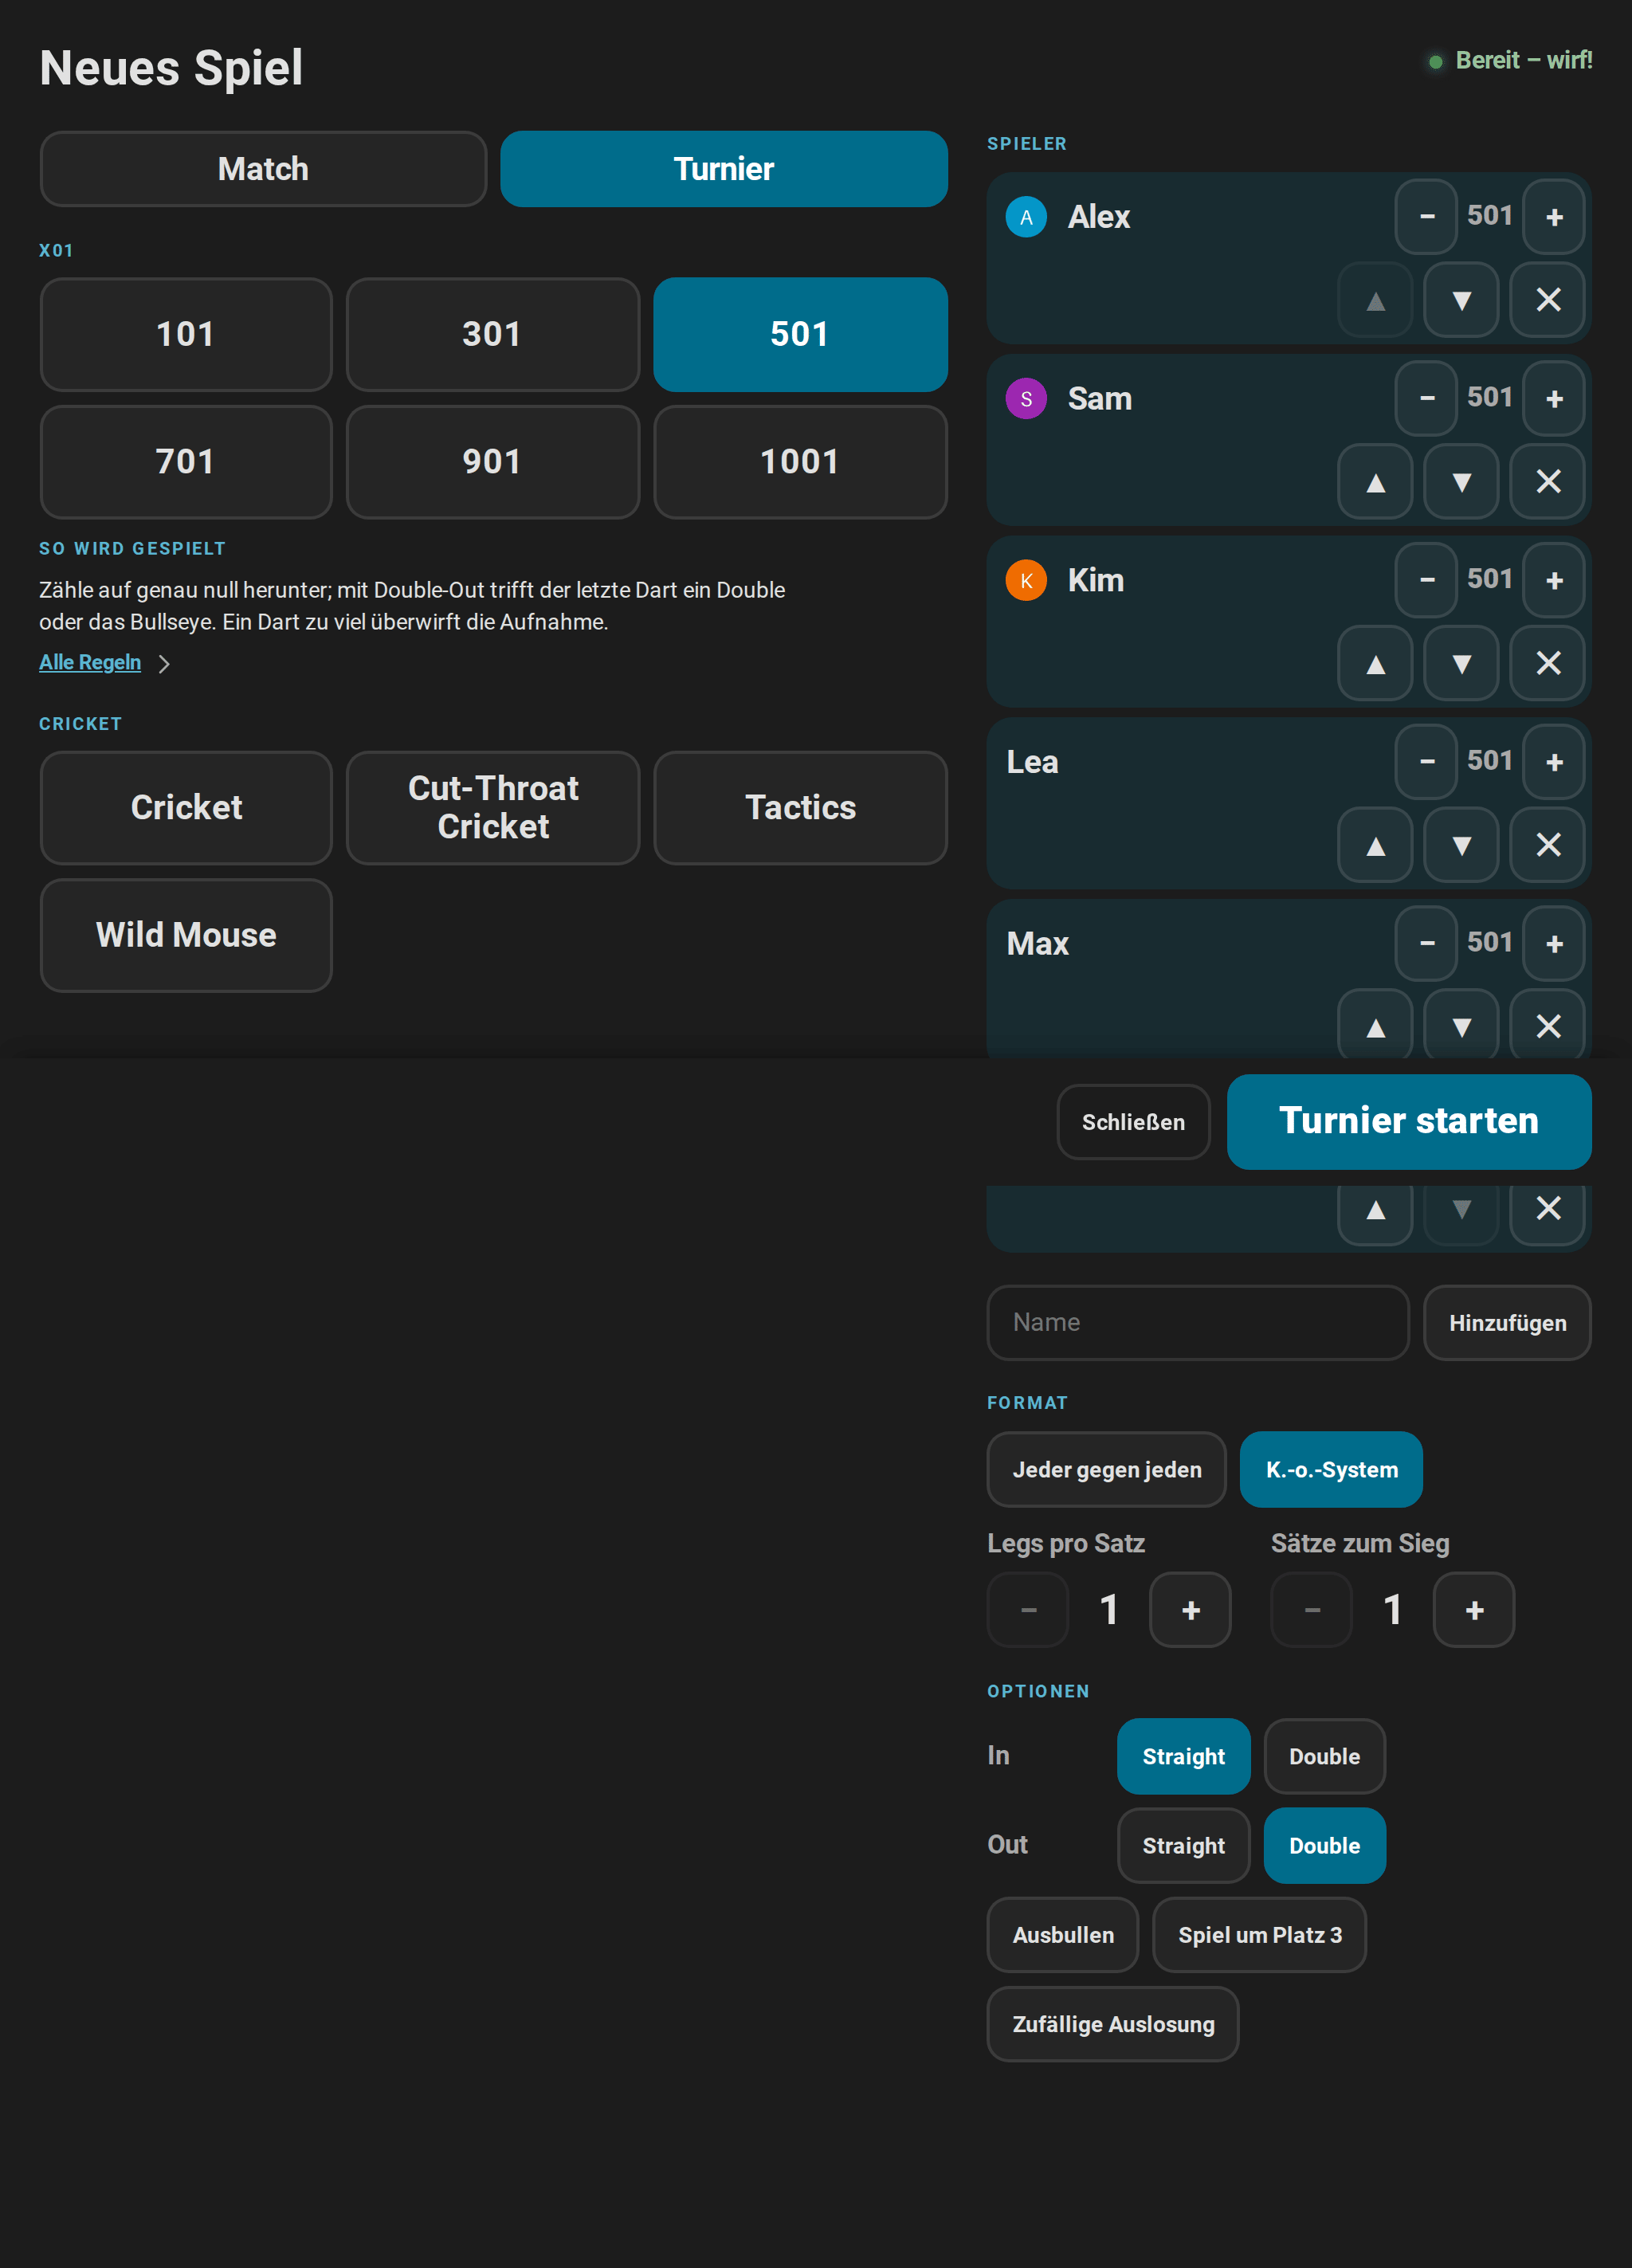Increase Legs pro Satz
The width and height of the screenshot is (1632, 2268).
[1190, 1610]
